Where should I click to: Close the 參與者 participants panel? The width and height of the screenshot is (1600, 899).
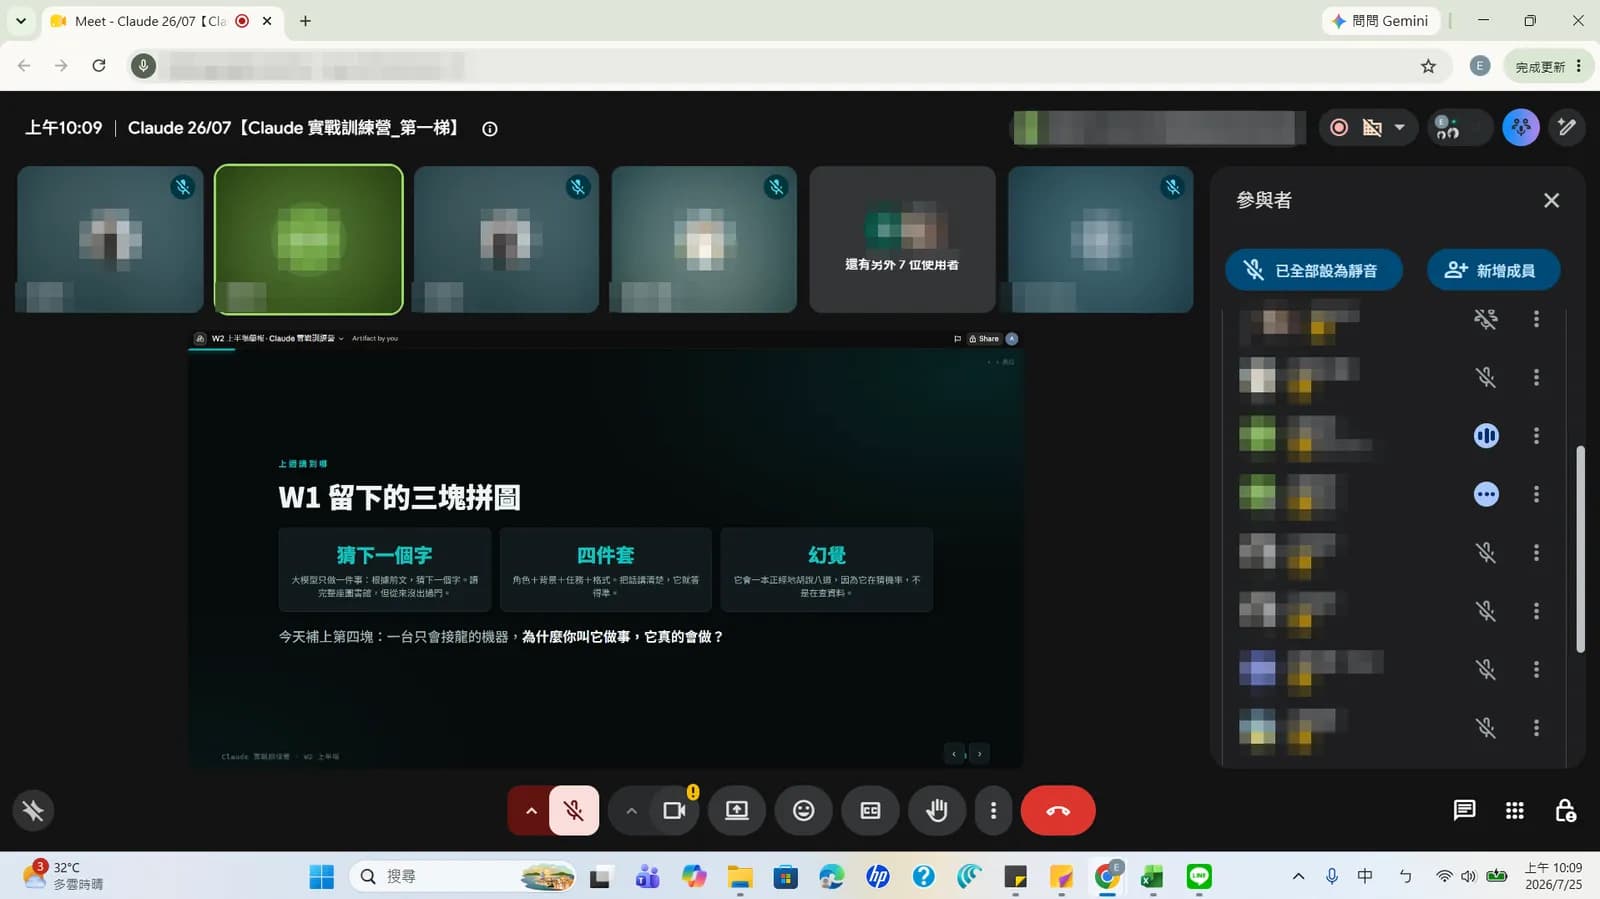(x=1551, y=201)
